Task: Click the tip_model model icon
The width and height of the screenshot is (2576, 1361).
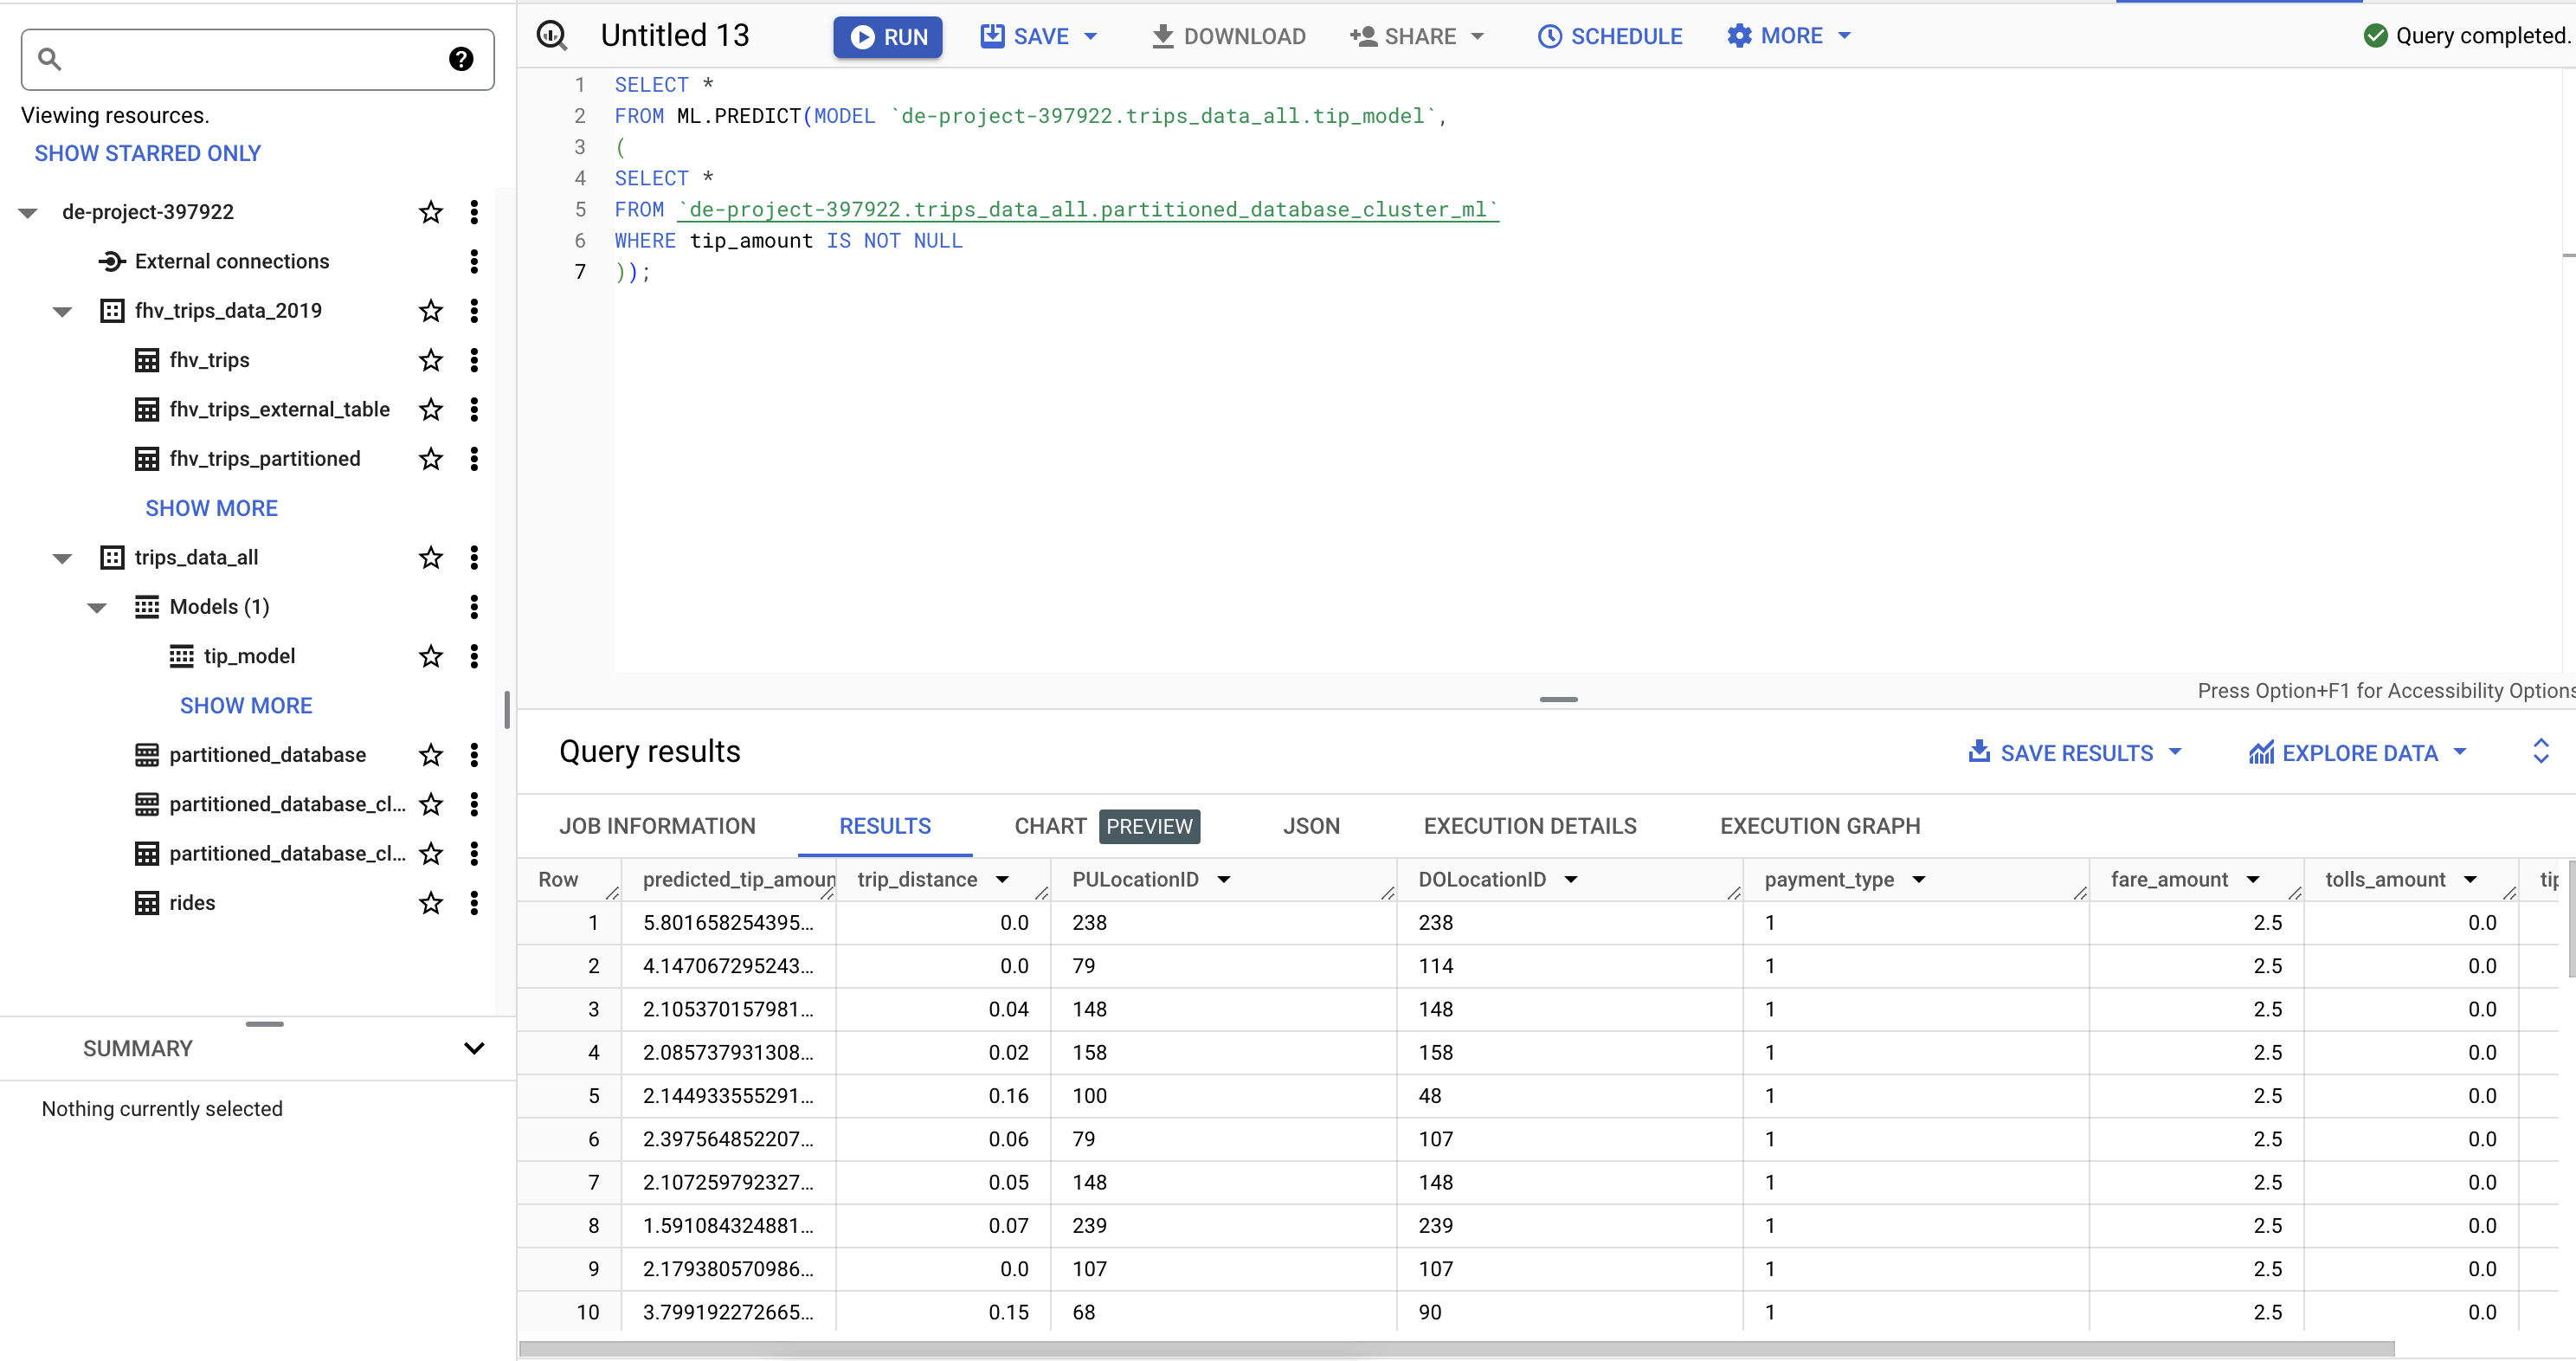Action: tap(182, 656)
